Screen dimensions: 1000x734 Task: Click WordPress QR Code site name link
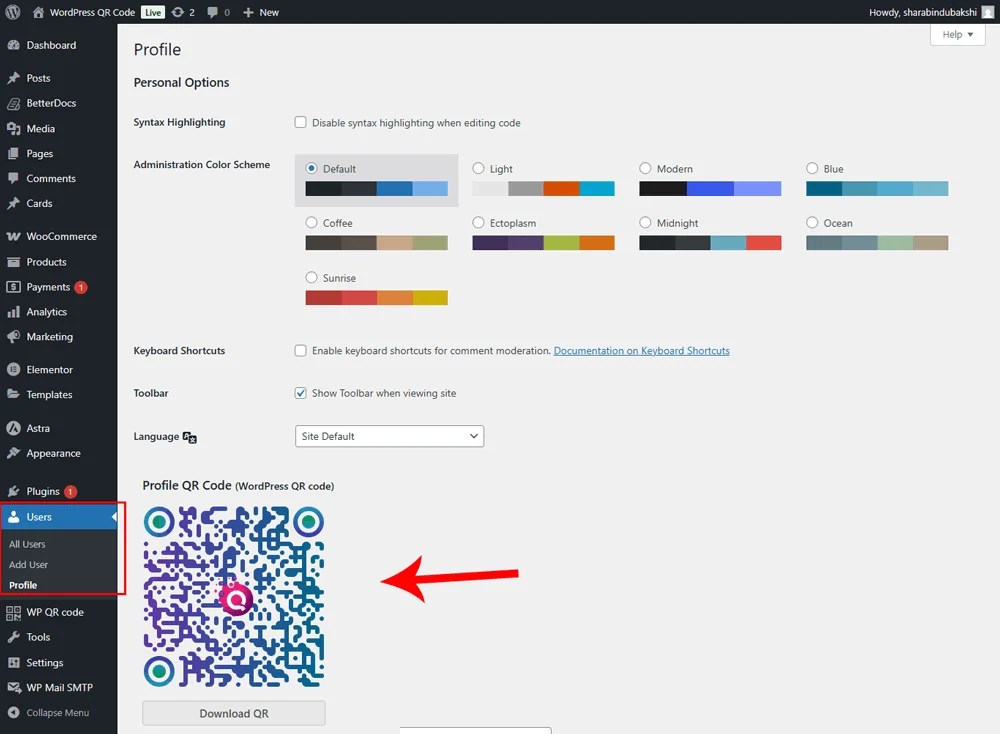[x=92, y=12]
